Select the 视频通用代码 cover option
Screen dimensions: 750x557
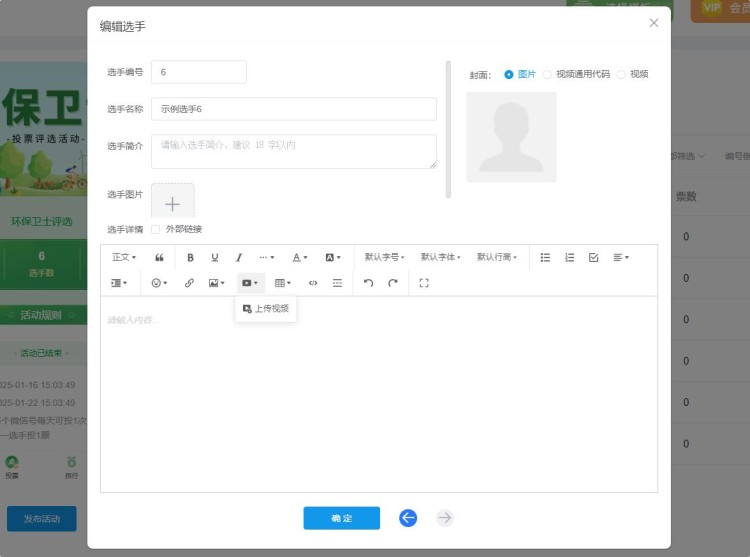pyautogui.click(x=547, y=74)
